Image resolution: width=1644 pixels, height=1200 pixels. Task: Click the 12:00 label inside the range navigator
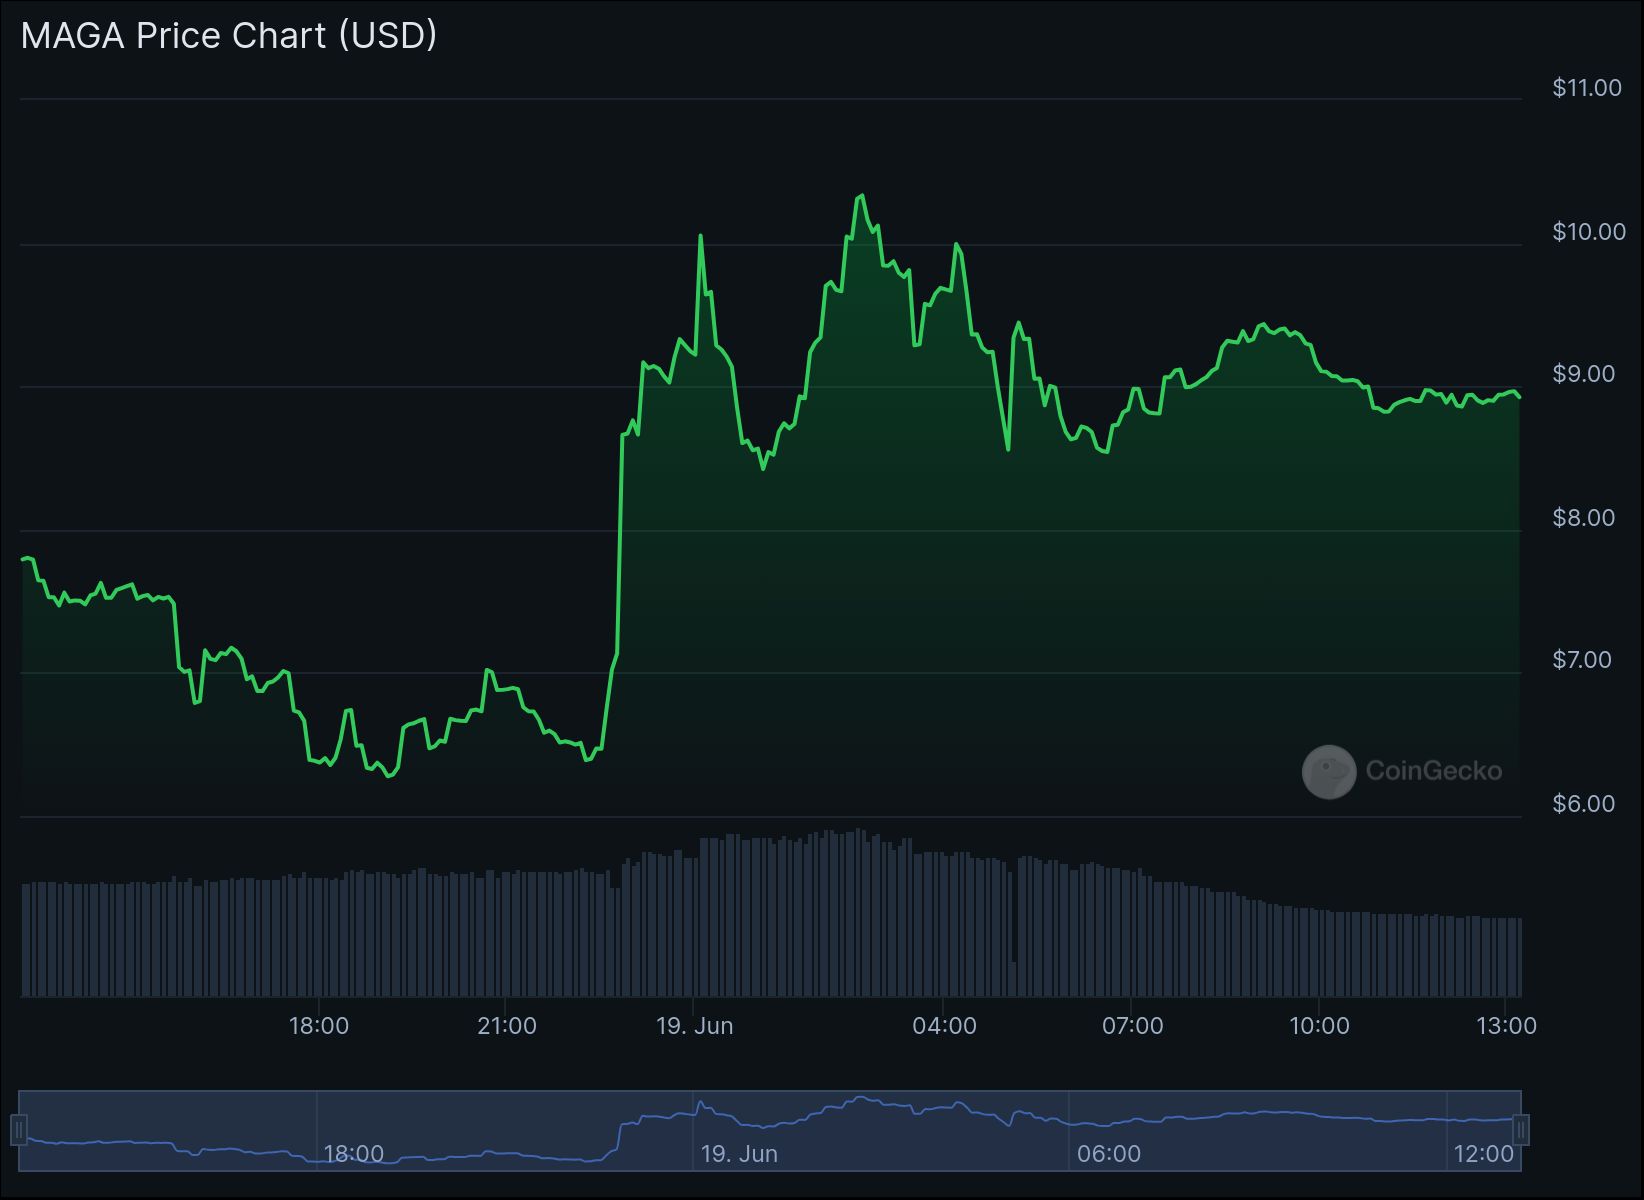click(x=1484, y=1154)
